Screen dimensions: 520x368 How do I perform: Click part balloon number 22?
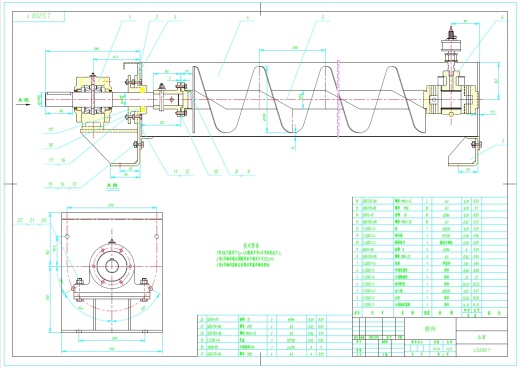pyautogui.click(x=20, y=220)
